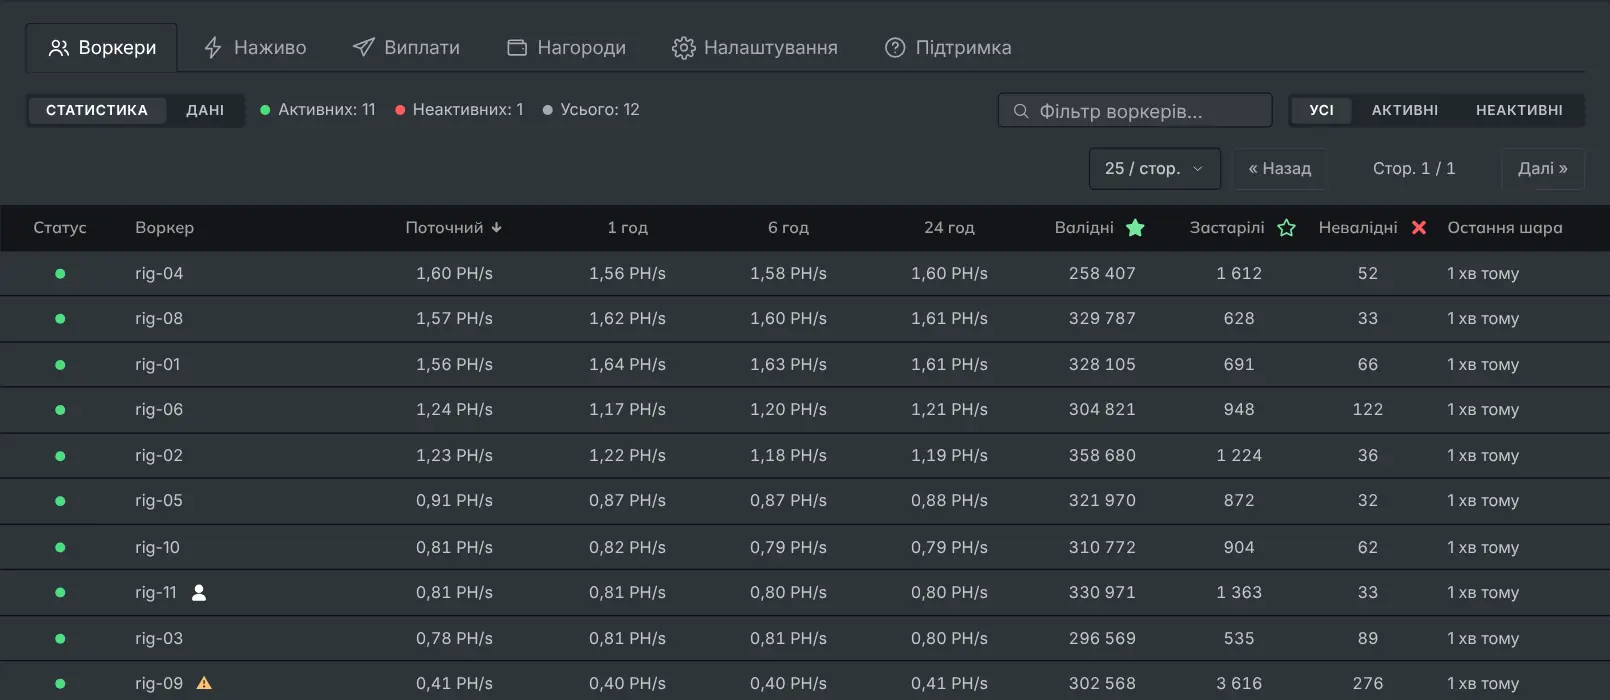Click the Нагороди wallet icon

coord(517,48)
